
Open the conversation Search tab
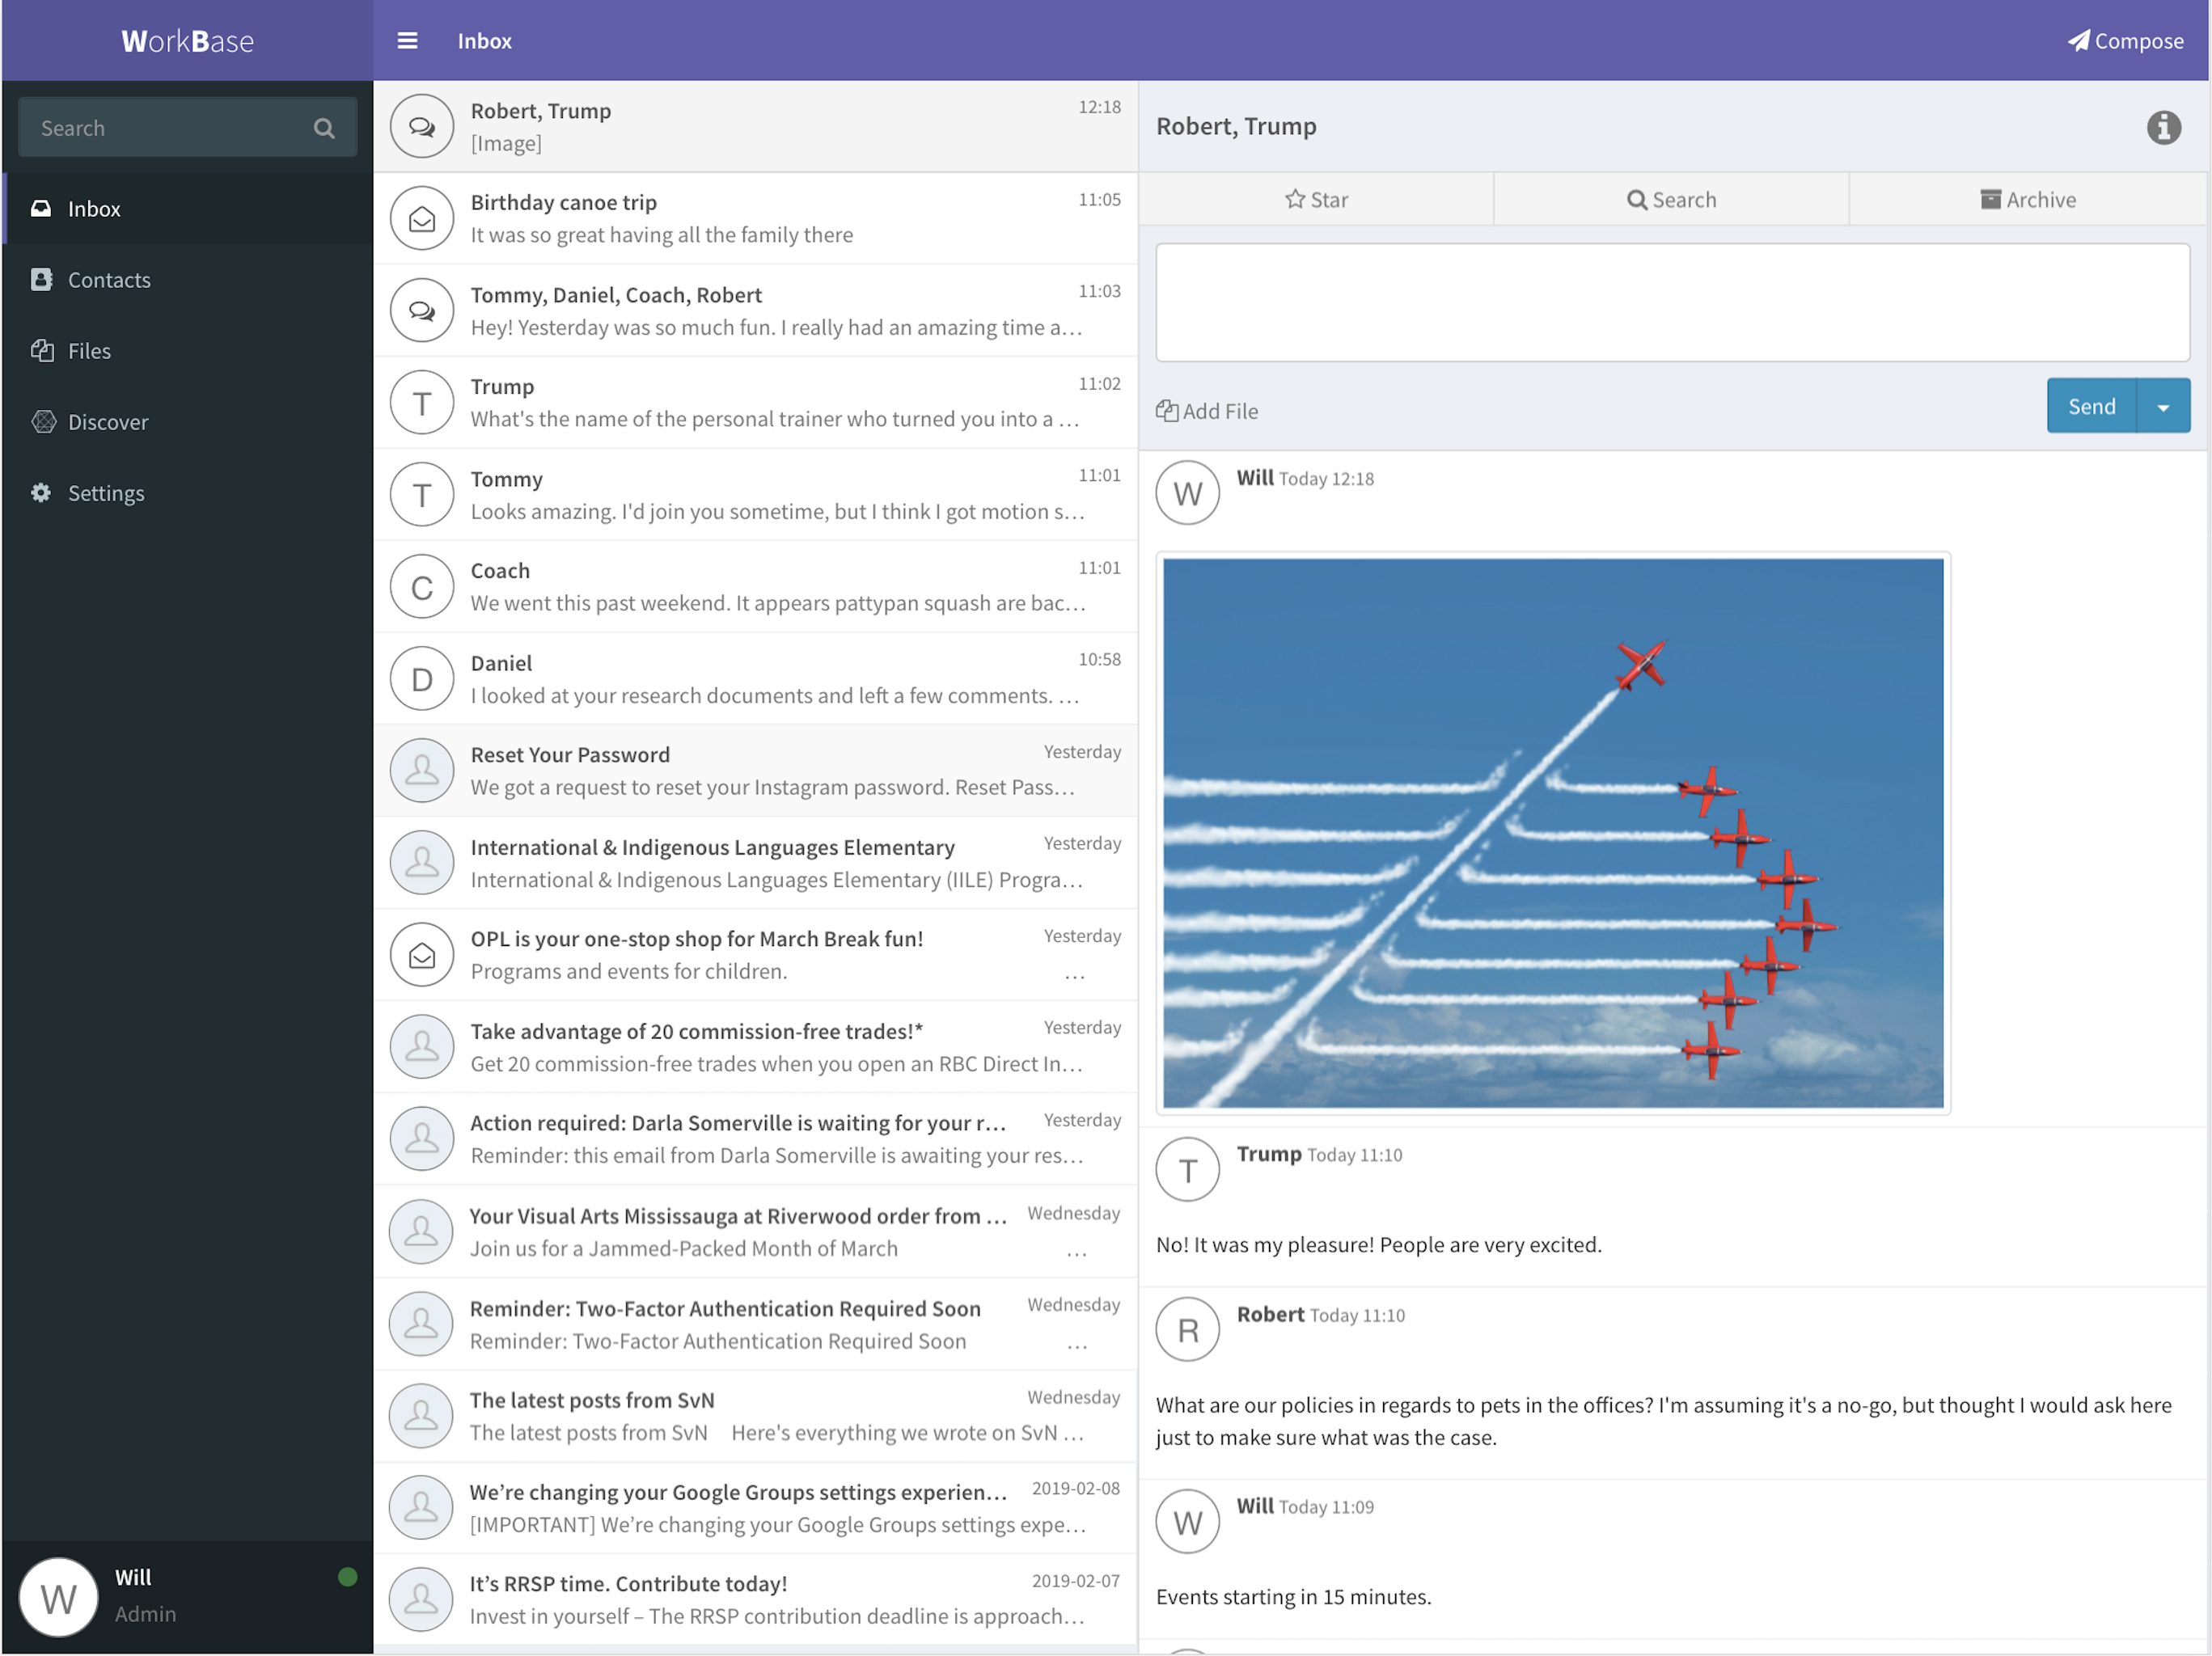[1671, 199]
